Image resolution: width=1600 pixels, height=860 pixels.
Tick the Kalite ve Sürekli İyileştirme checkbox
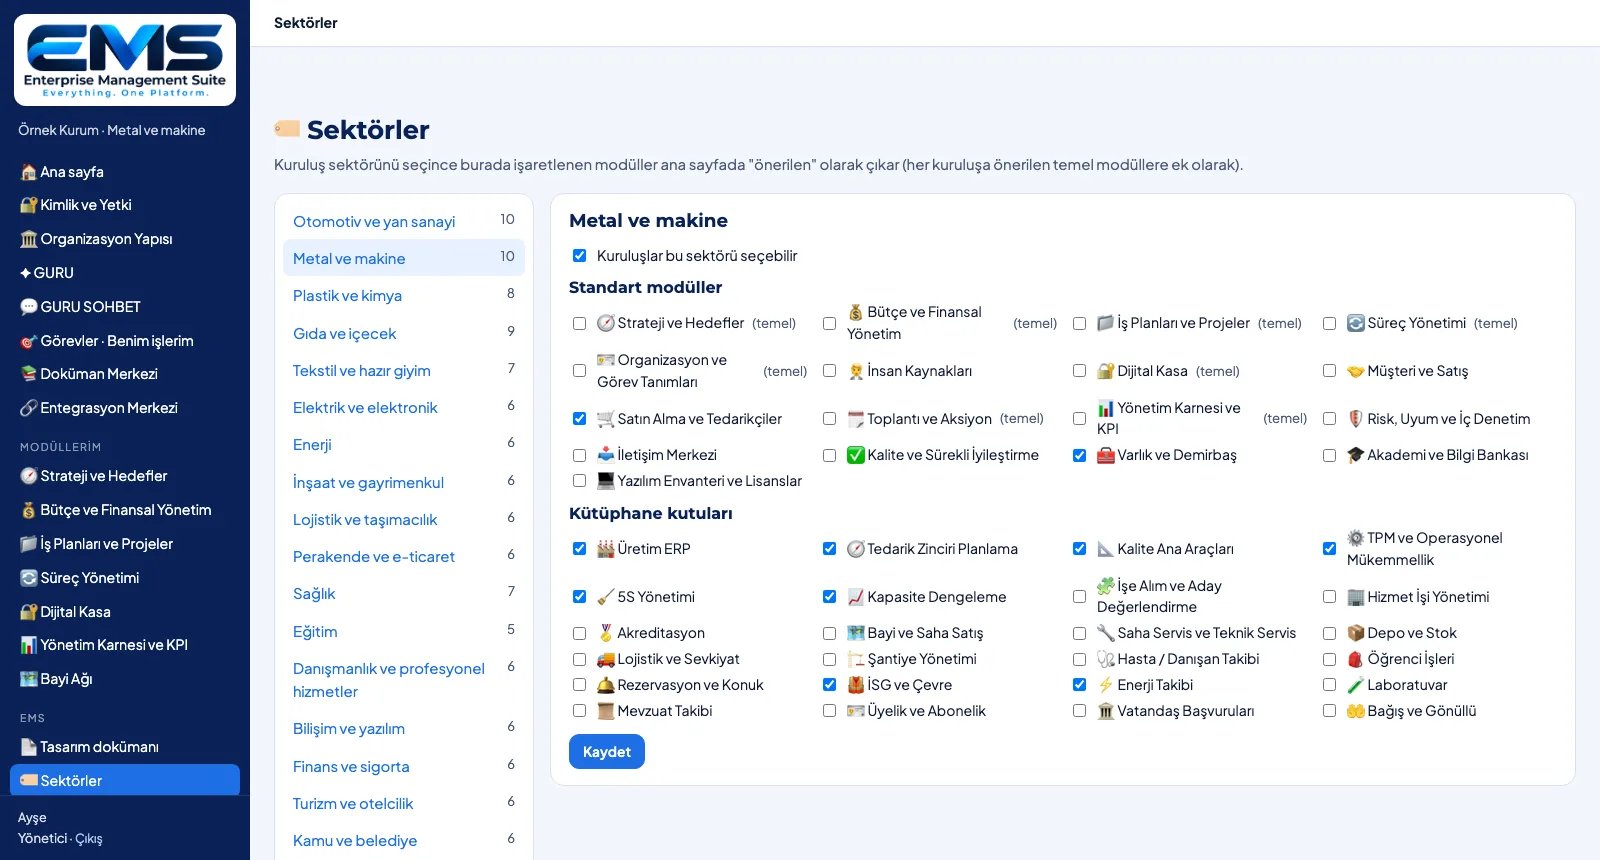point(829,455)
